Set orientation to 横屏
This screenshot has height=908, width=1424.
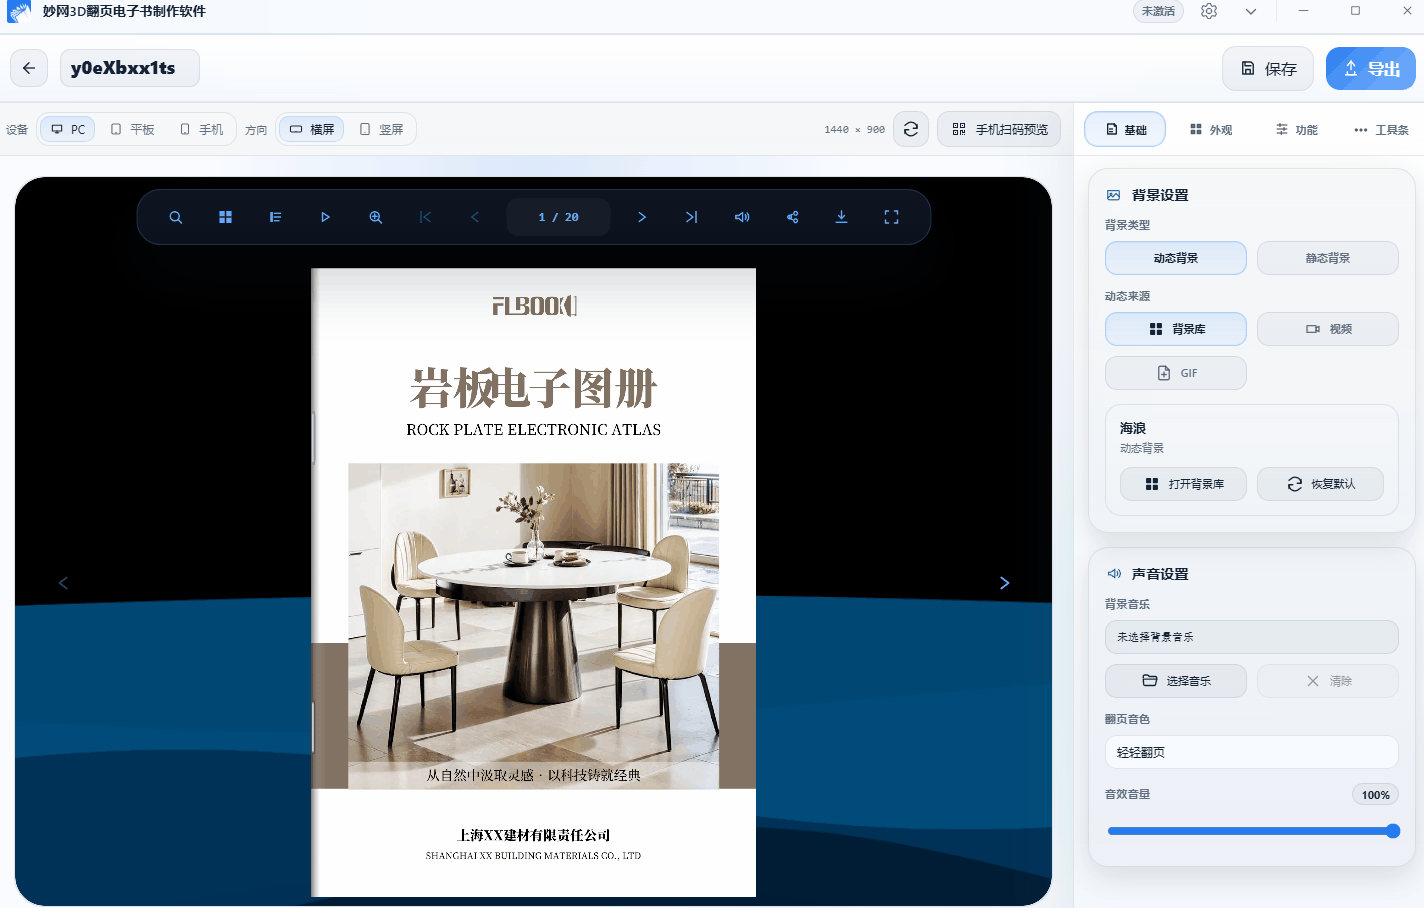point(312,129)
